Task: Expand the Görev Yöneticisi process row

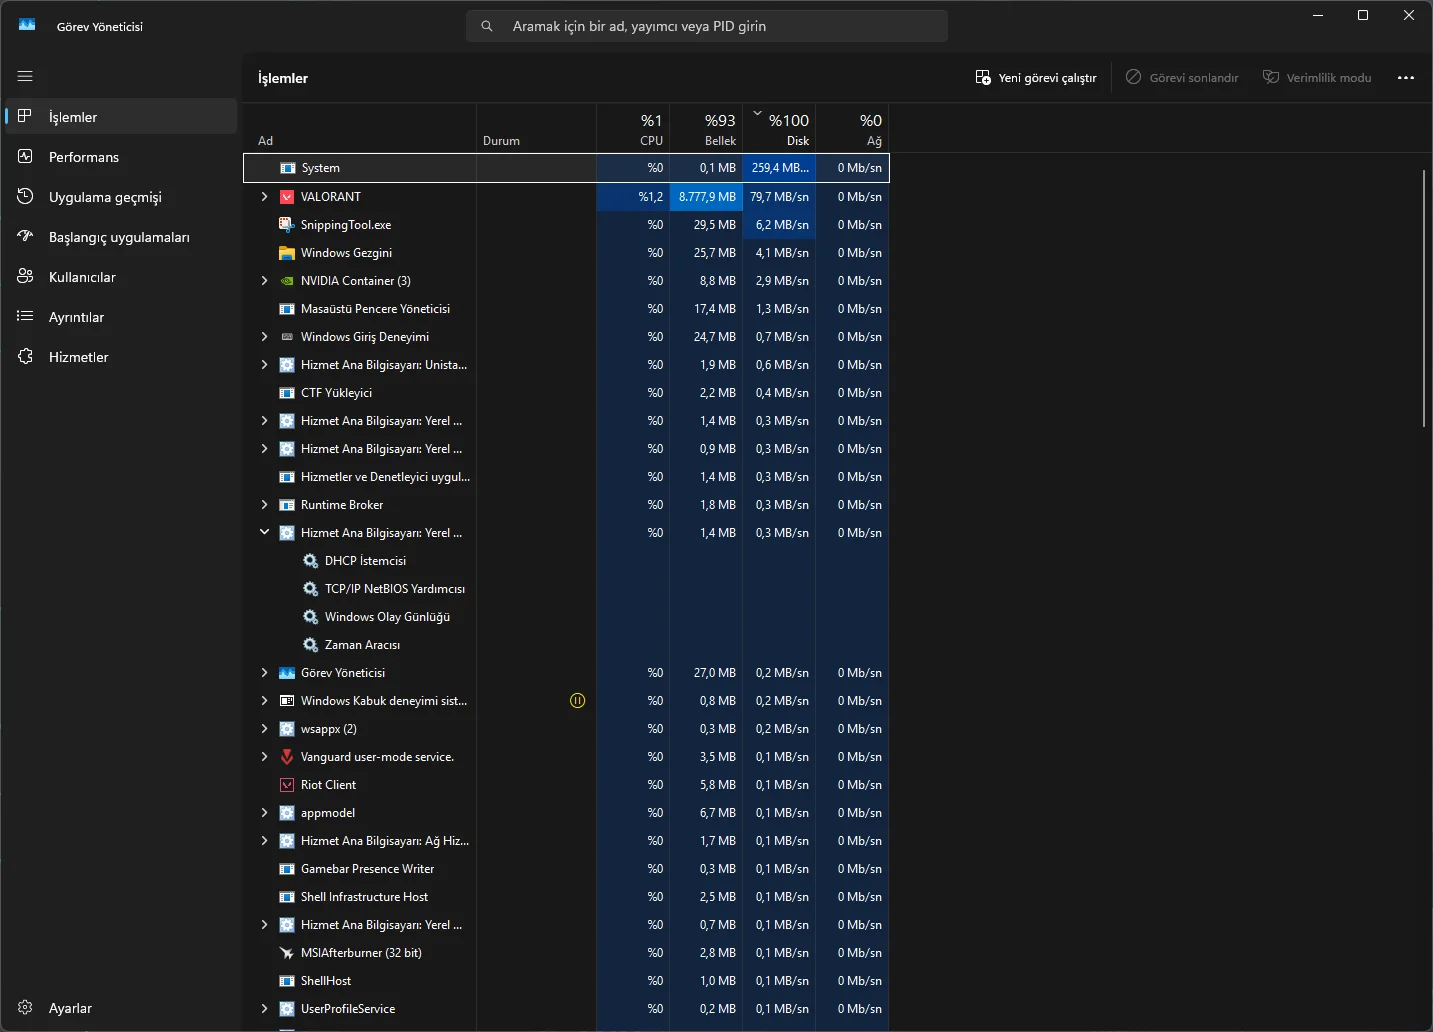Action: pyautogui.click(x=264, y=673)
